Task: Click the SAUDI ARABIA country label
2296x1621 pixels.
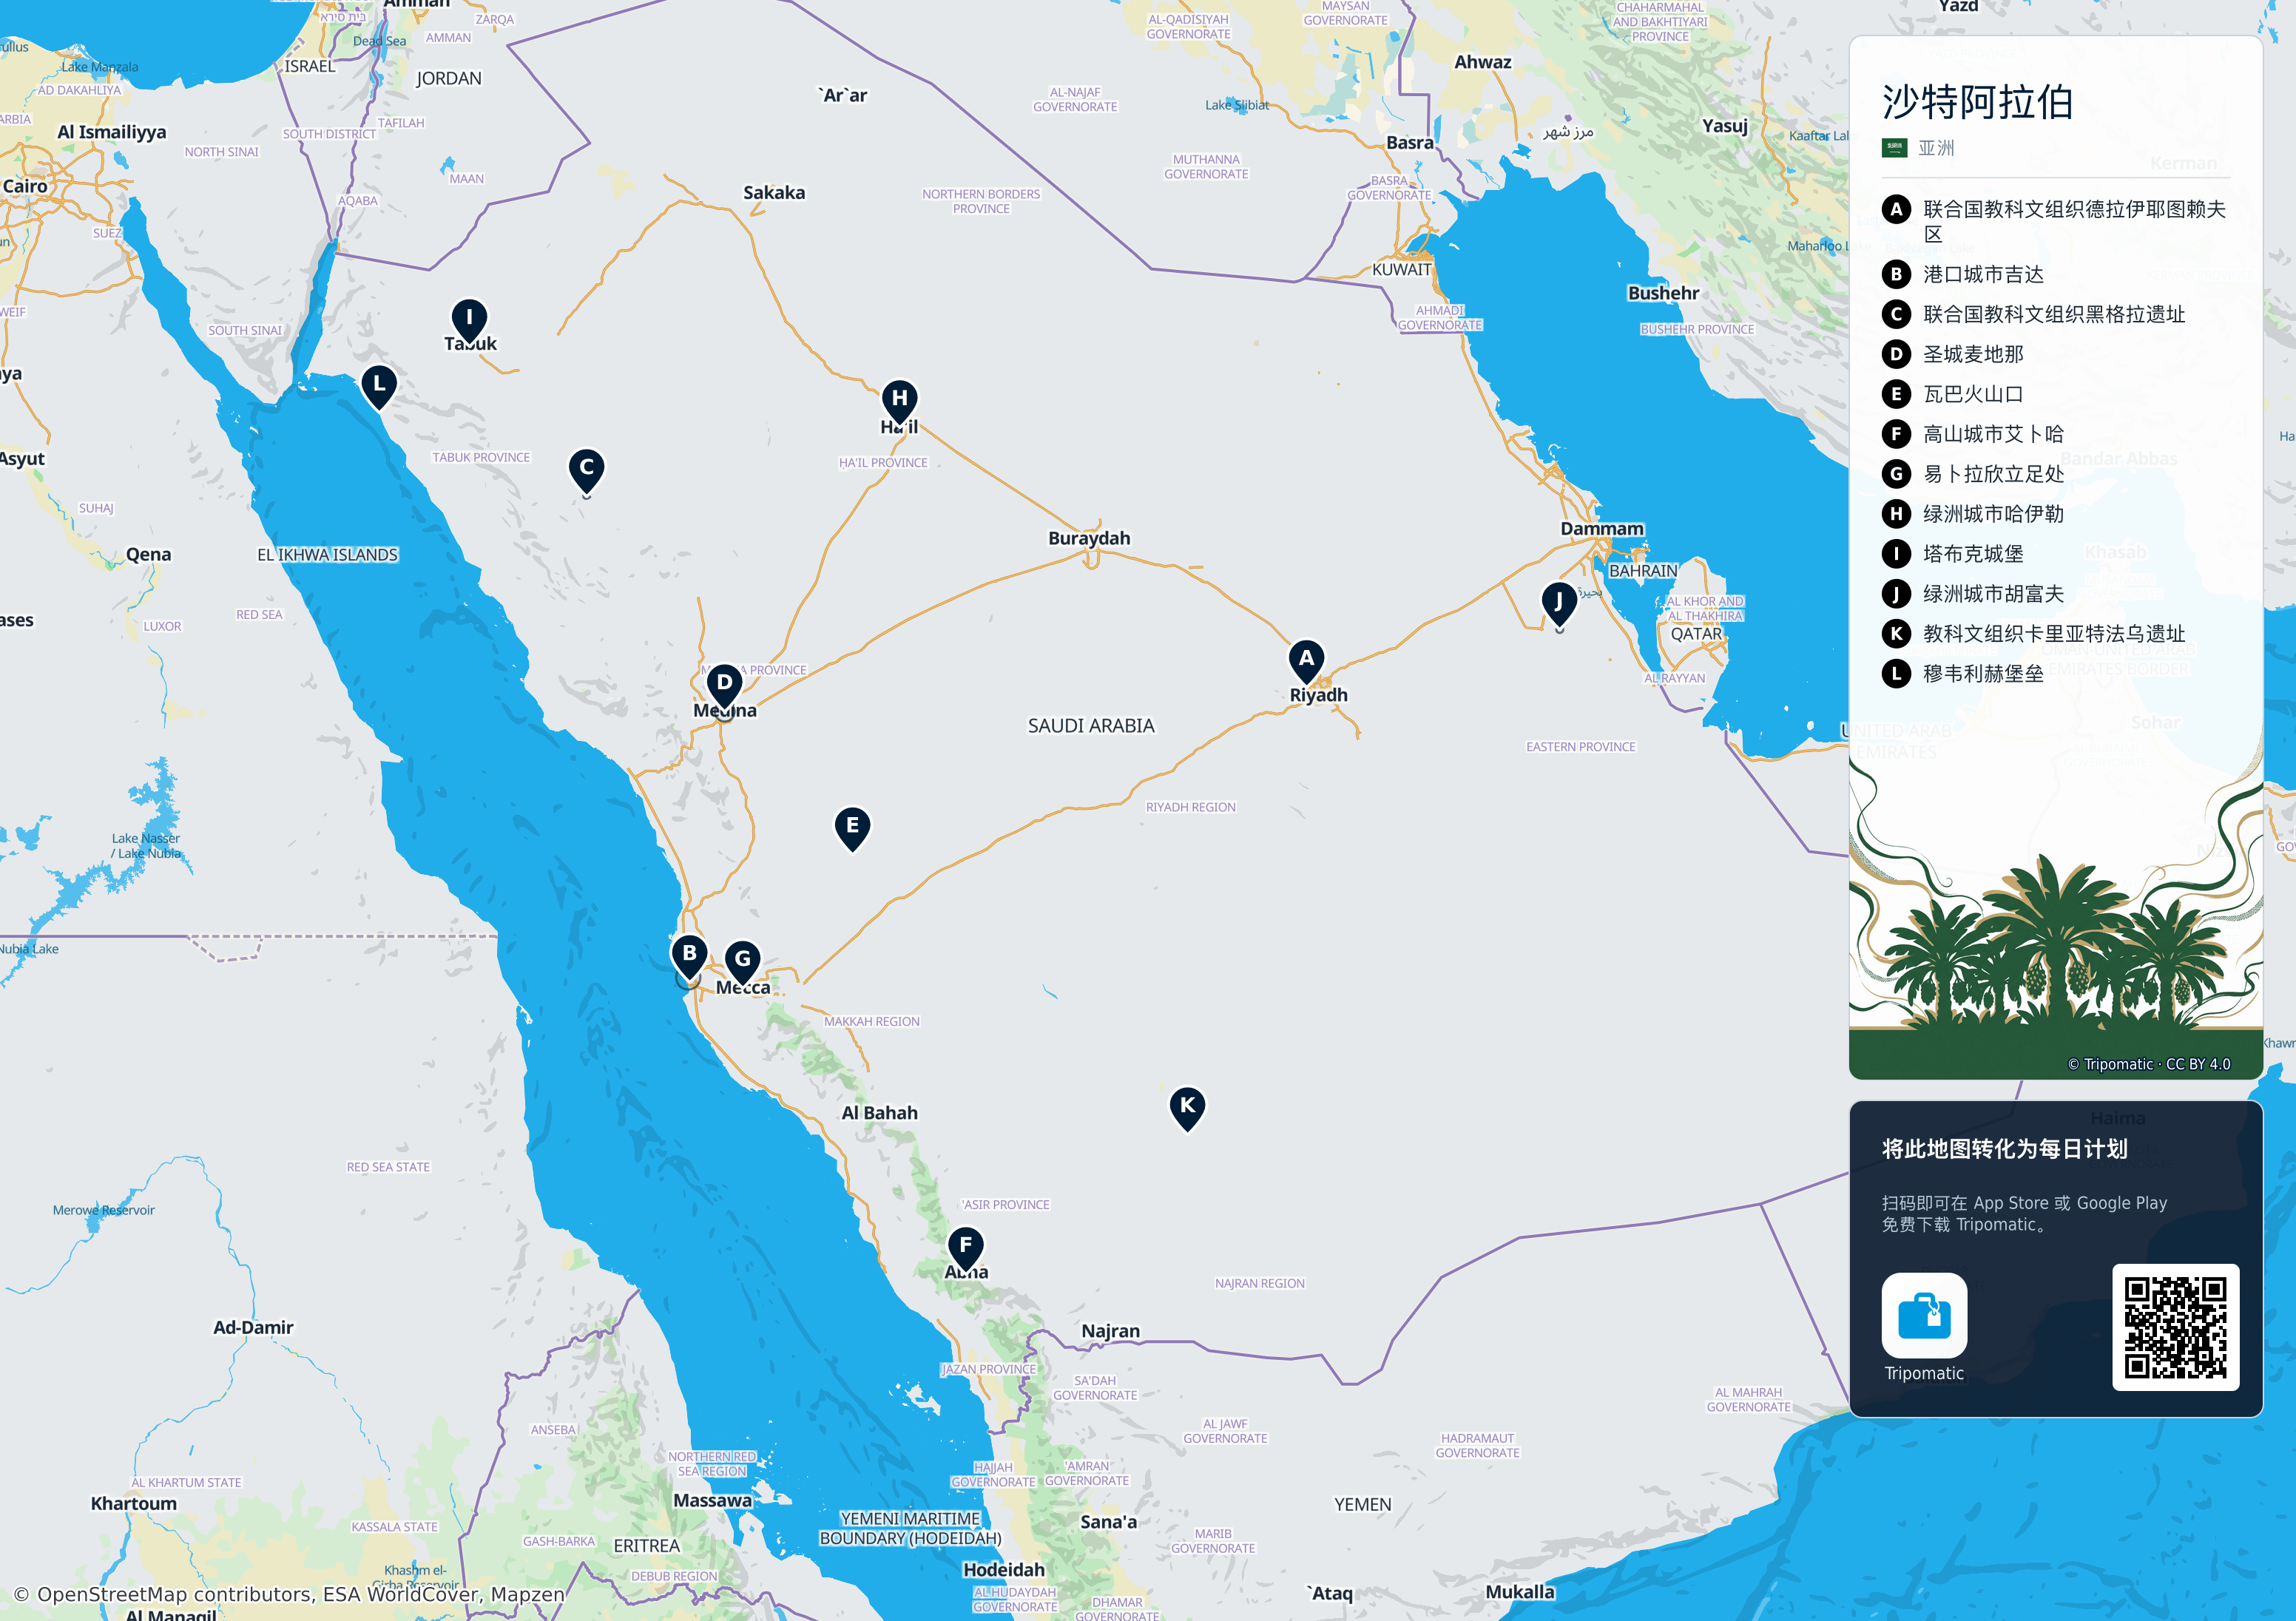Action: (x=1091, y=726)
